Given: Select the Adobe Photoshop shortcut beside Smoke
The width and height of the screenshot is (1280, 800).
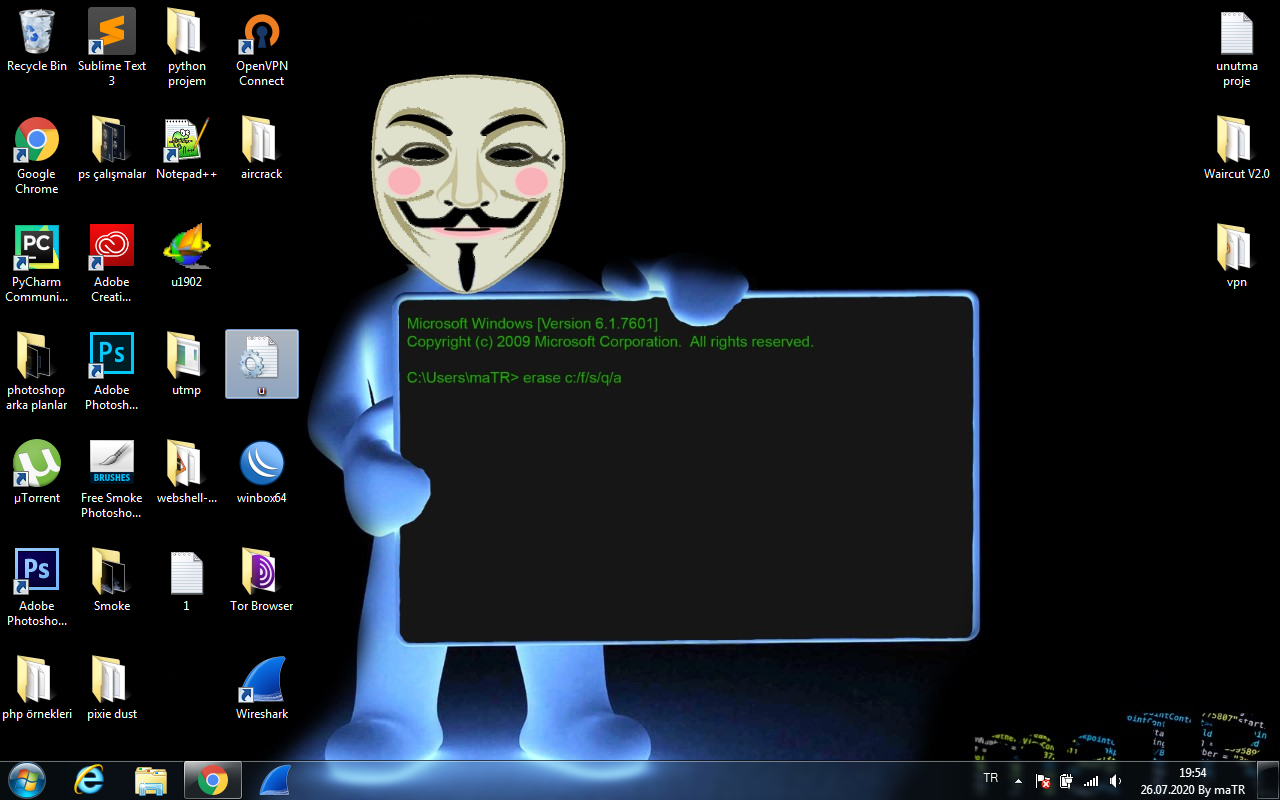Looking at the screenshot, I should (x=37, y=587).
